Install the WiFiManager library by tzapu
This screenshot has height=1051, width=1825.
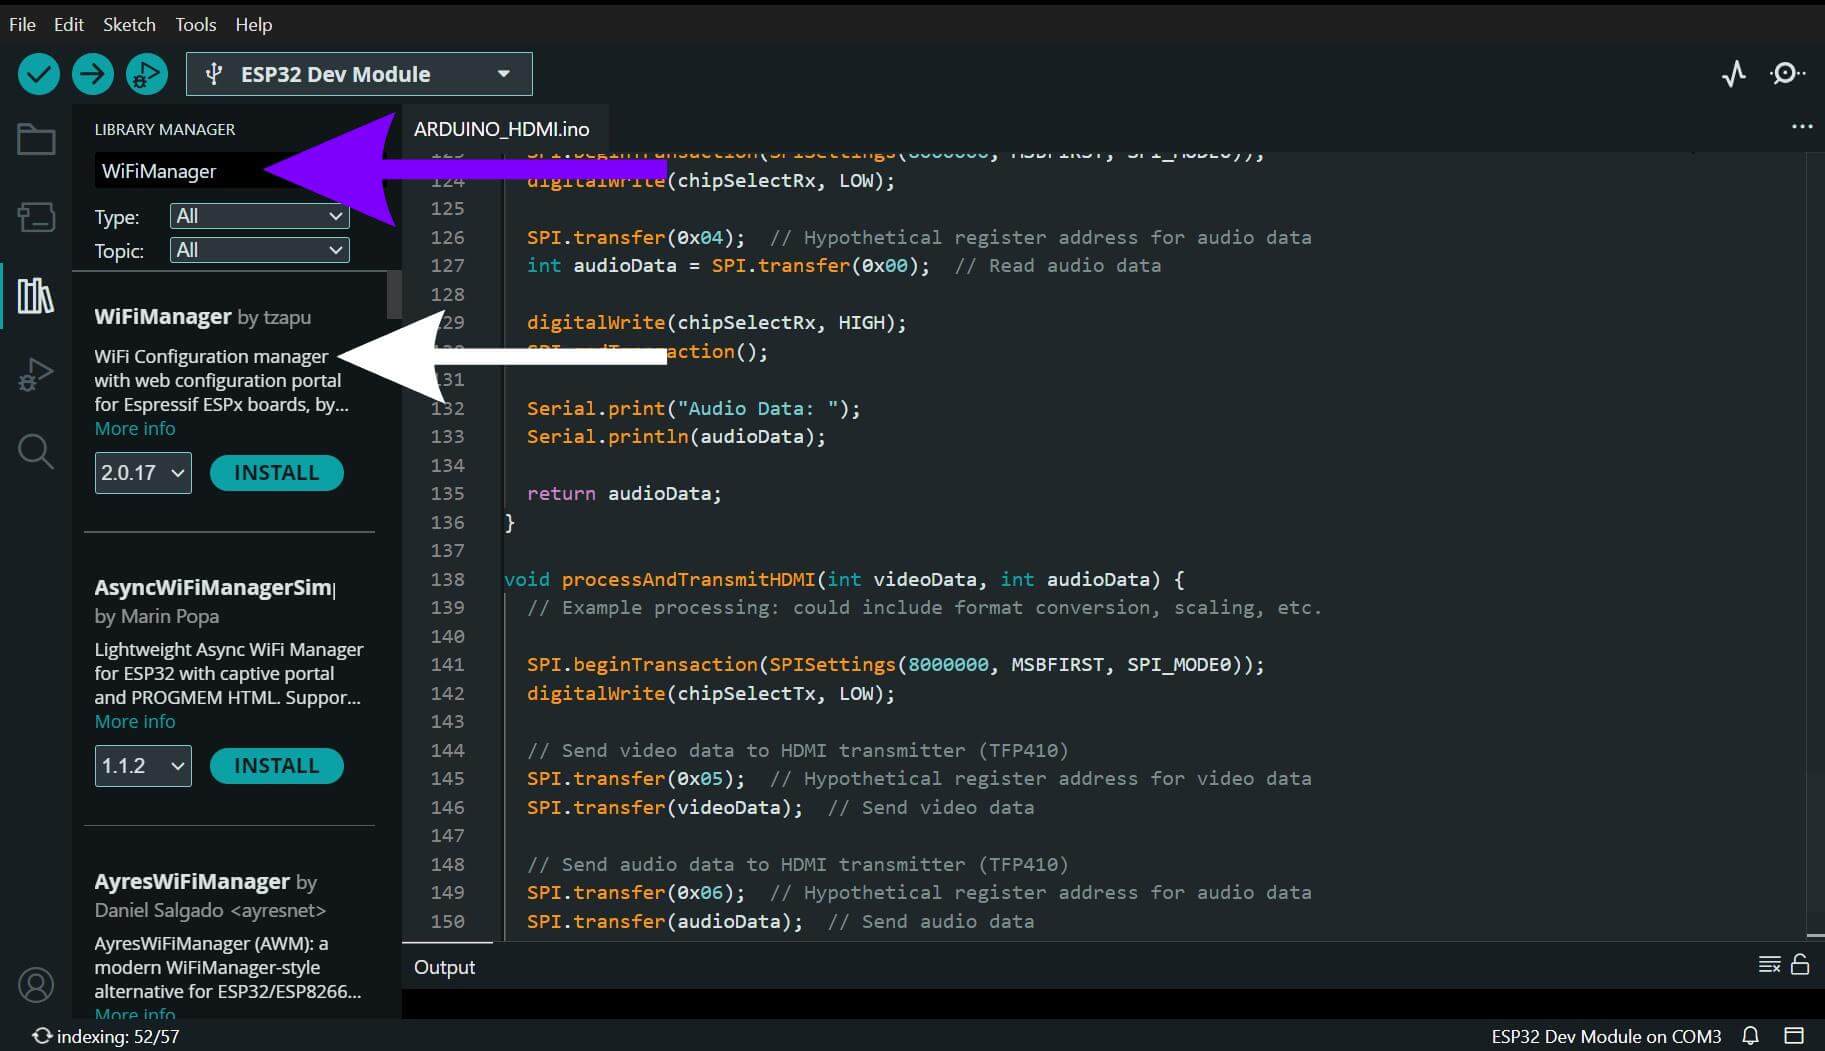(x=277, y=473)
